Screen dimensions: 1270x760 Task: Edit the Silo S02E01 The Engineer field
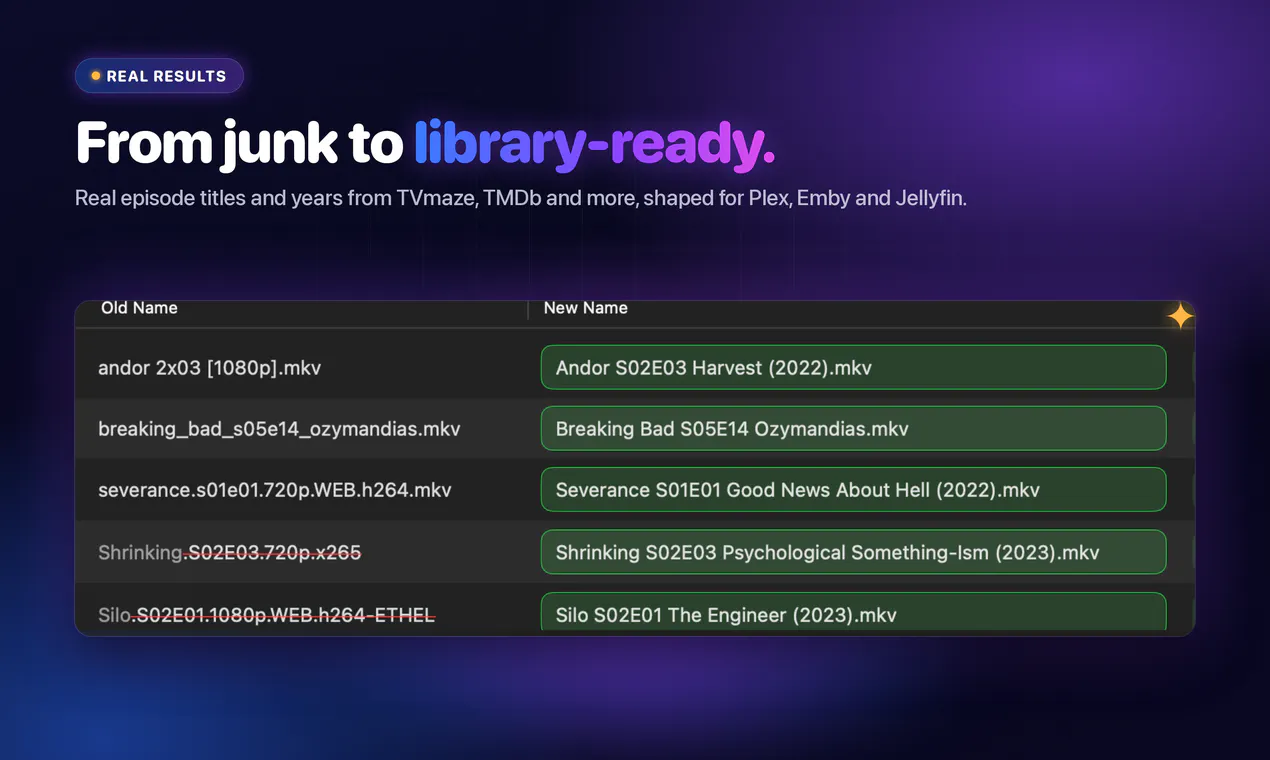(x=853, y=612)
